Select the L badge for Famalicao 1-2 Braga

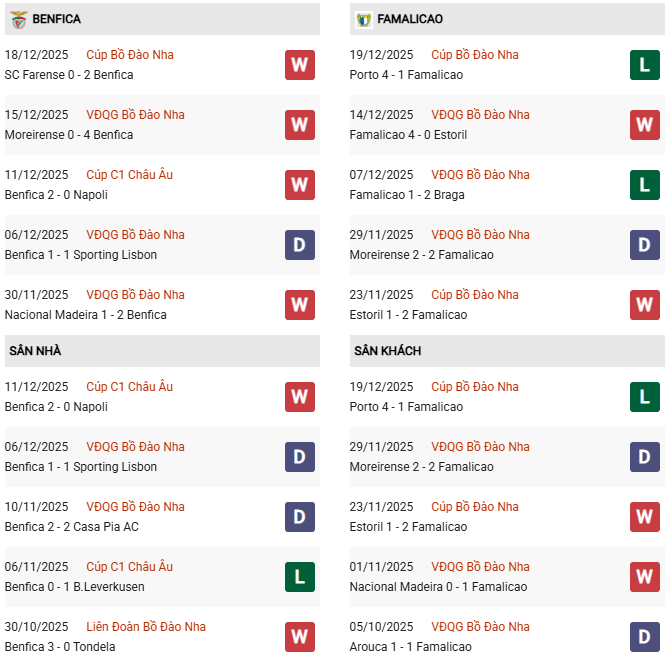tap(644, 185)
